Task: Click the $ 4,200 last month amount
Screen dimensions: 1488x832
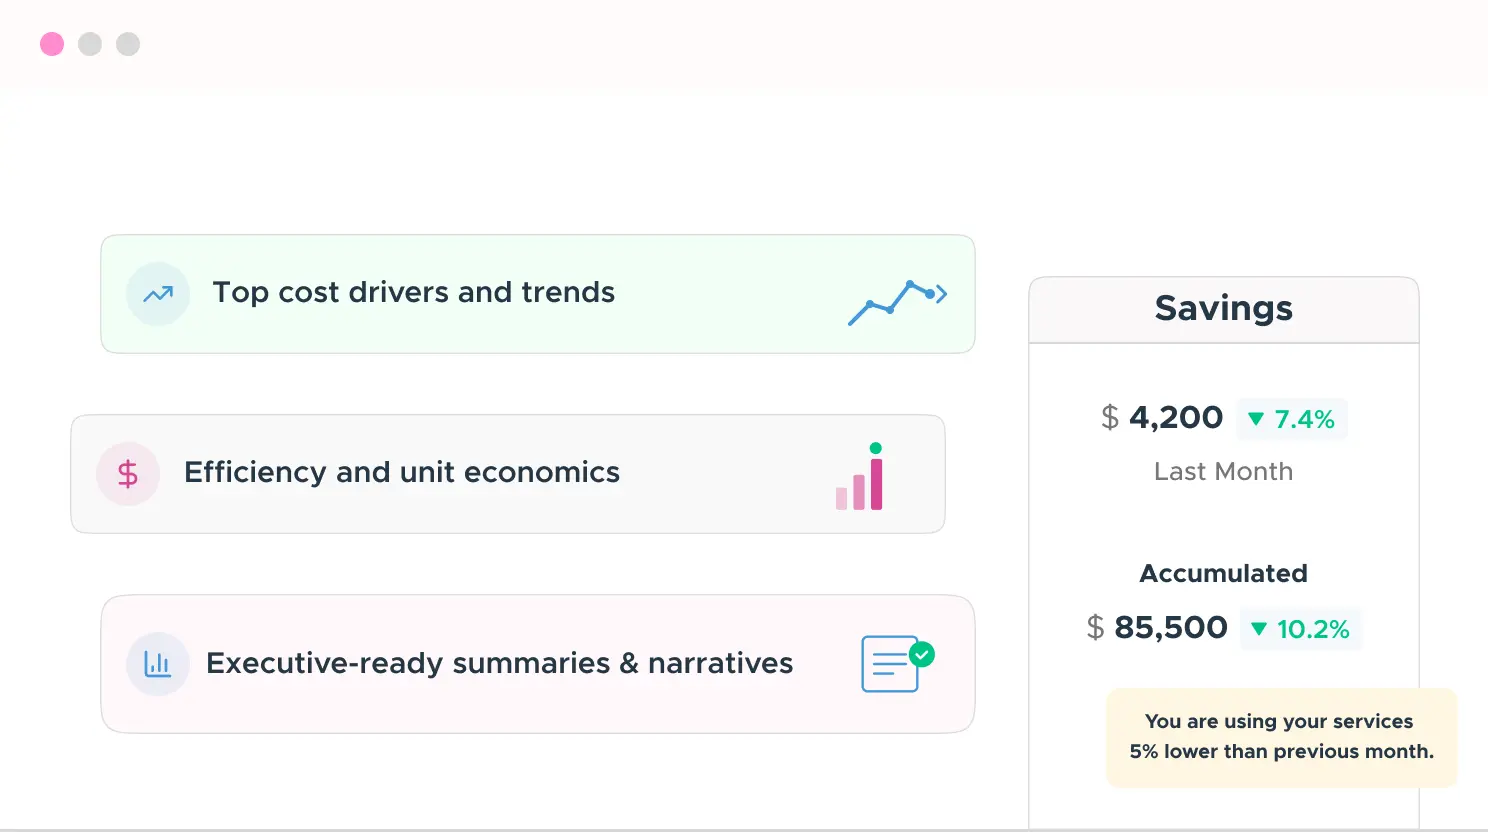Action: tap(1162, 418)
